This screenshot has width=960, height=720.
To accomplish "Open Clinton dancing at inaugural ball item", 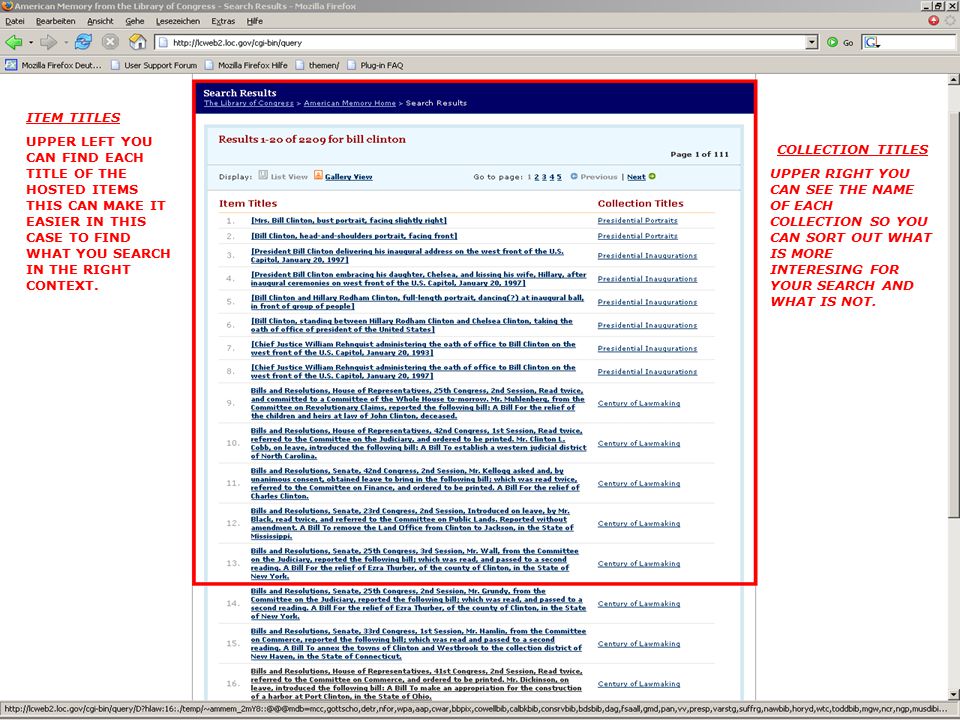I will [x=417, y=302].
